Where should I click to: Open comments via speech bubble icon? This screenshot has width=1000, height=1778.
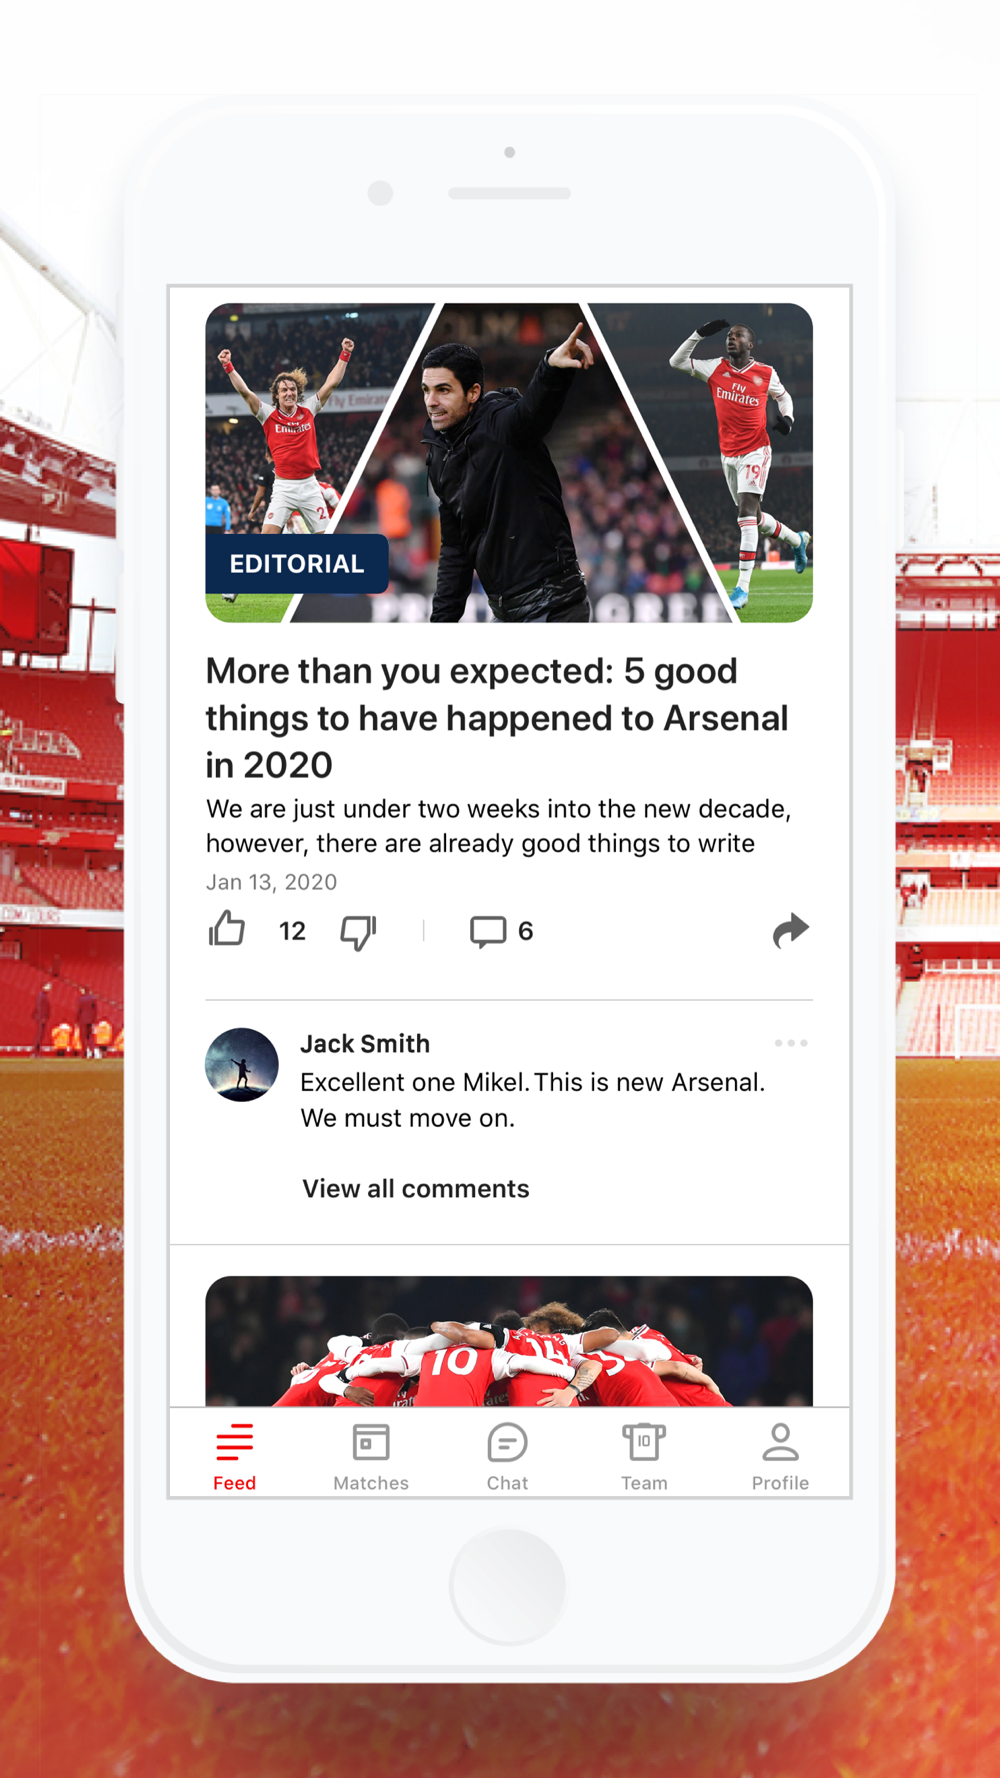click(x=488, y=931)
